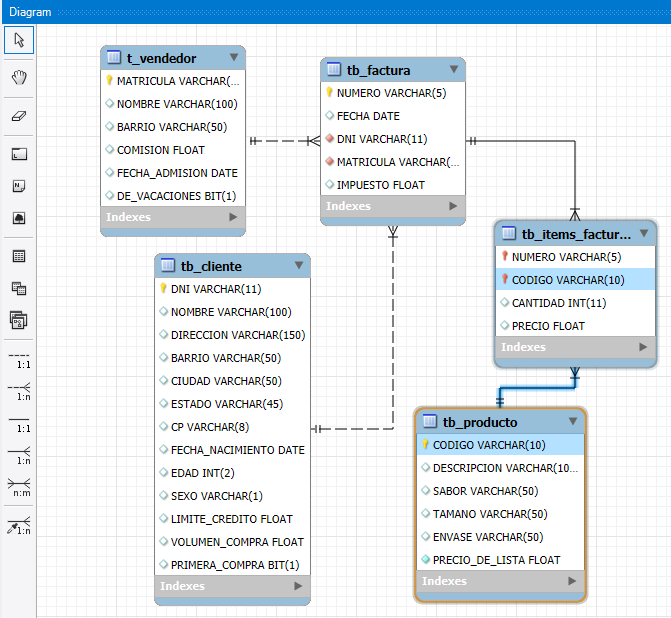This screenshot has height=618, width=671.
Task: Select DIRECCION VARCHAR(150) column
Action: 232,335
